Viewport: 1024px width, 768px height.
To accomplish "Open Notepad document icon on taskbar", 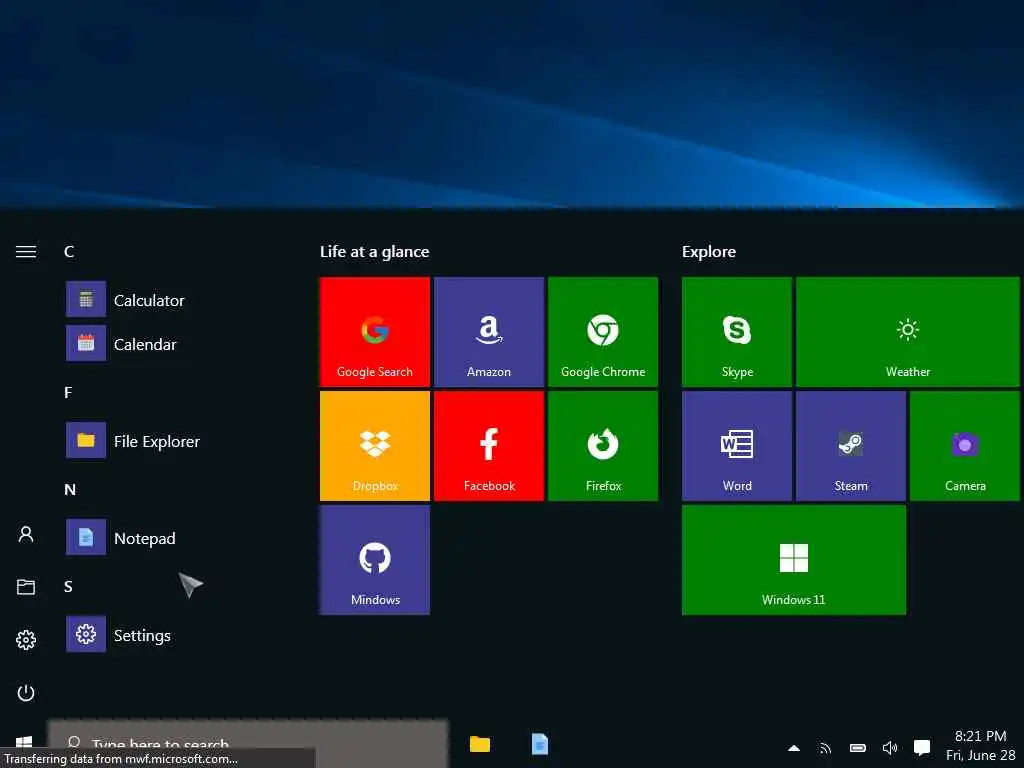I will click(x=539, y=744).
